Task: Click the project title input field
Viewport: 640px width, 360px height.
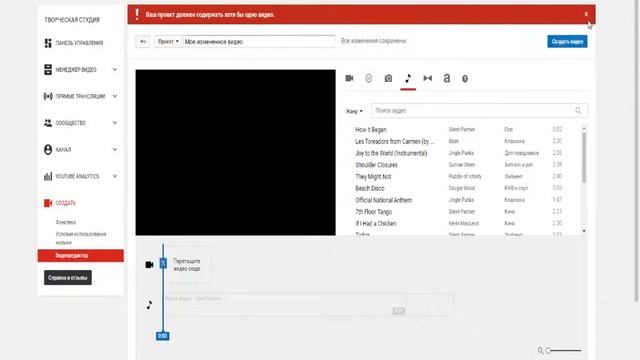Action: click(x=259, y=41)
